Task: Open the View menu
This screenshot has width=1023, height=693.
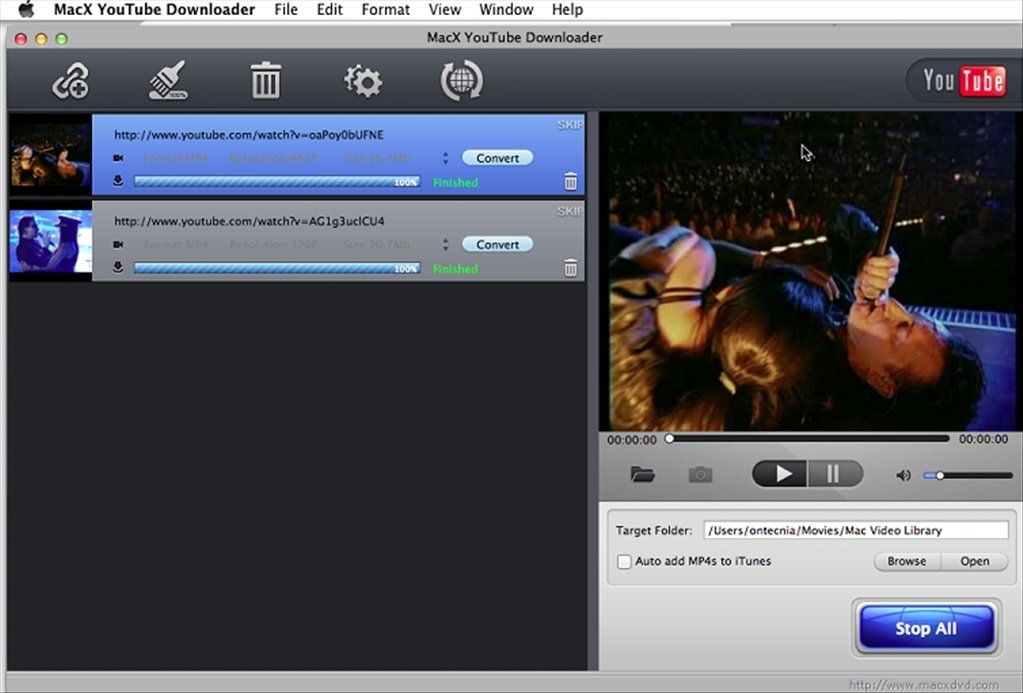Action: 445,10
